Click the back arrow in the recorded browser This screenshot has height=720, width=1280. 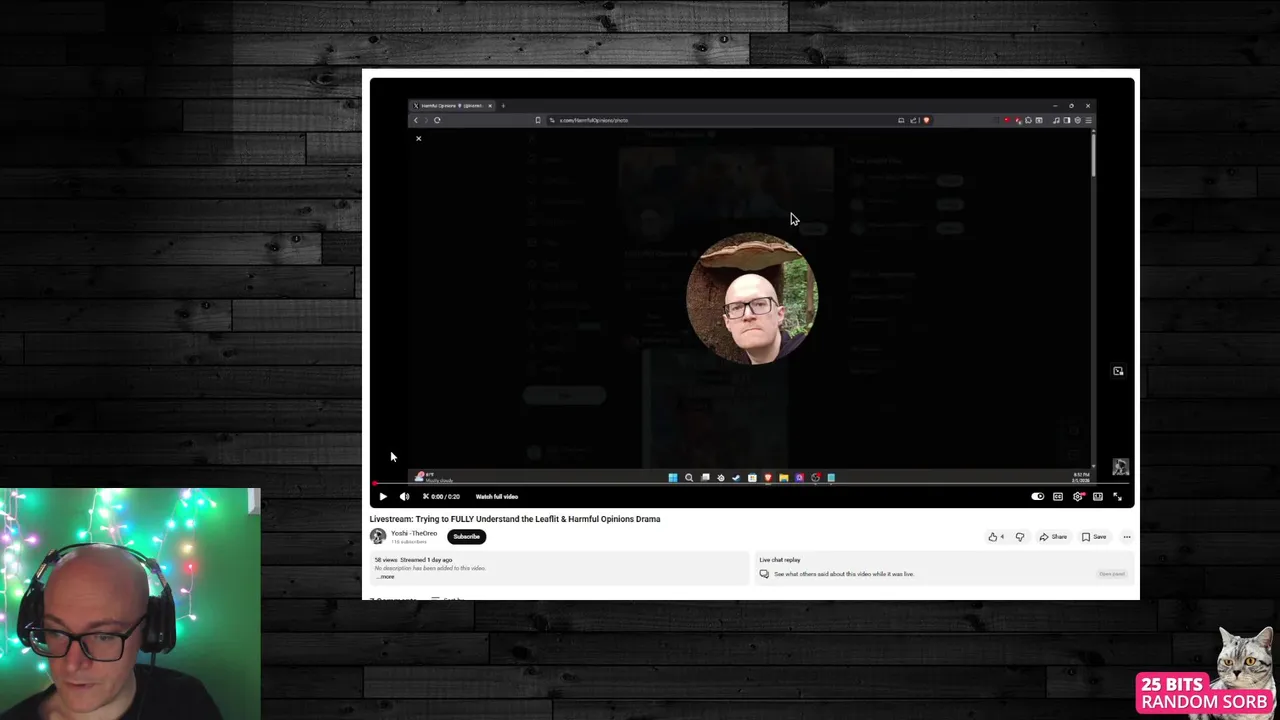coord(416,120)
